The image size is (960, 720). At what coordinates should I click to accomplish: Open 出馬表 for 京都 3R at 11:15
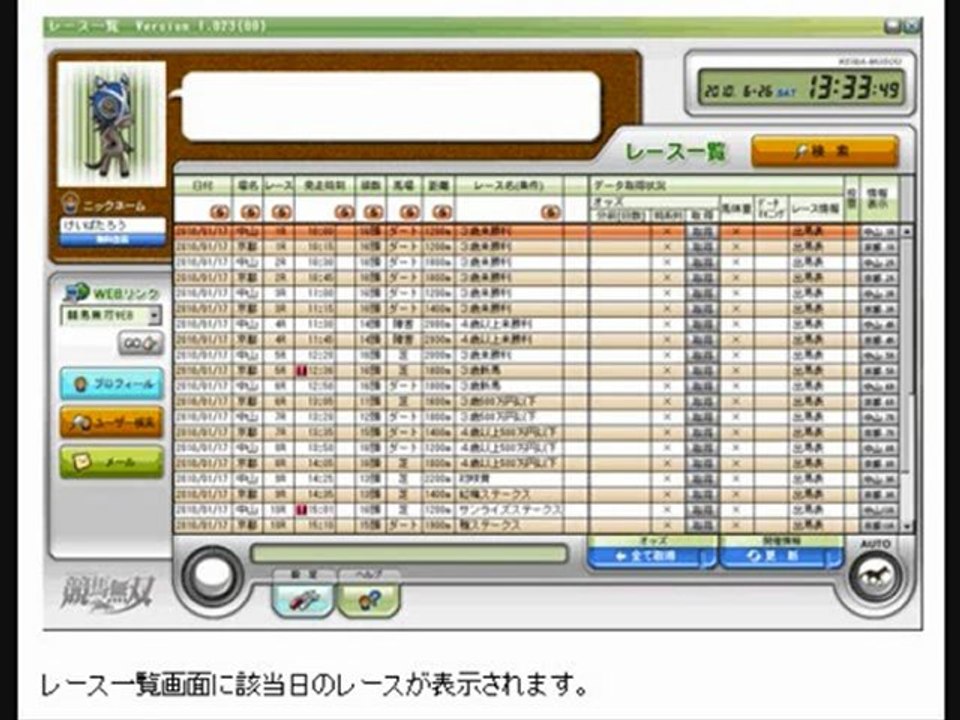coord(808,309)
